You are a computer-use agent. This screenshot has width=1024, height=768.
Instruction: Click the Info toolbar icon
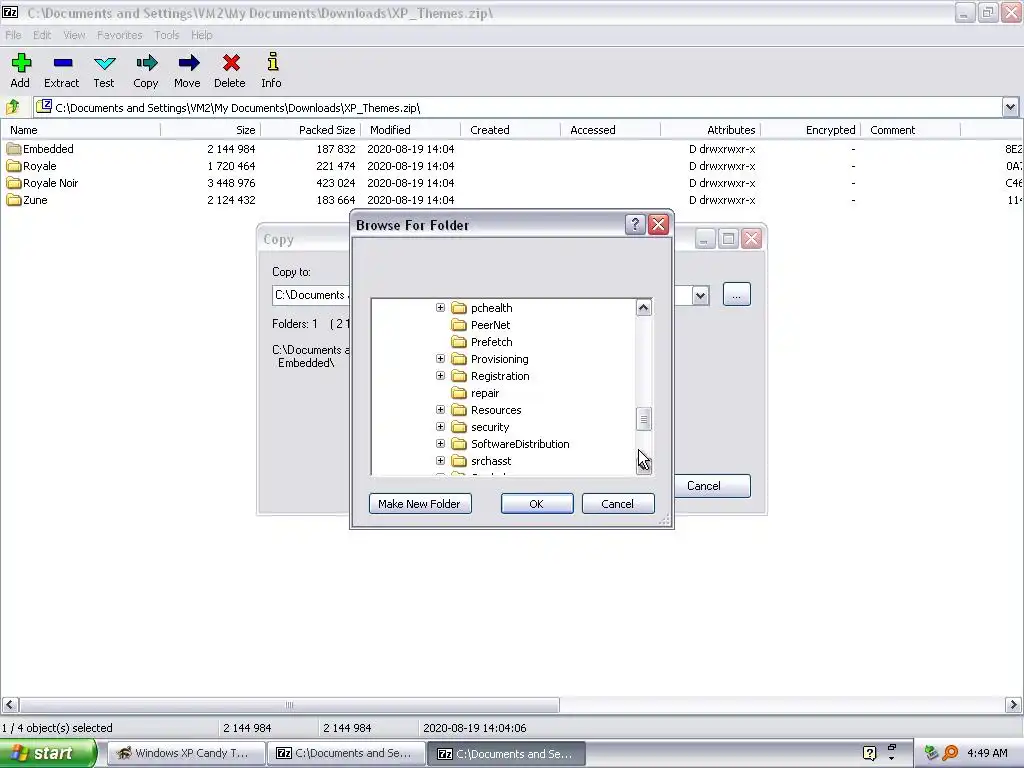coord(272,62)
